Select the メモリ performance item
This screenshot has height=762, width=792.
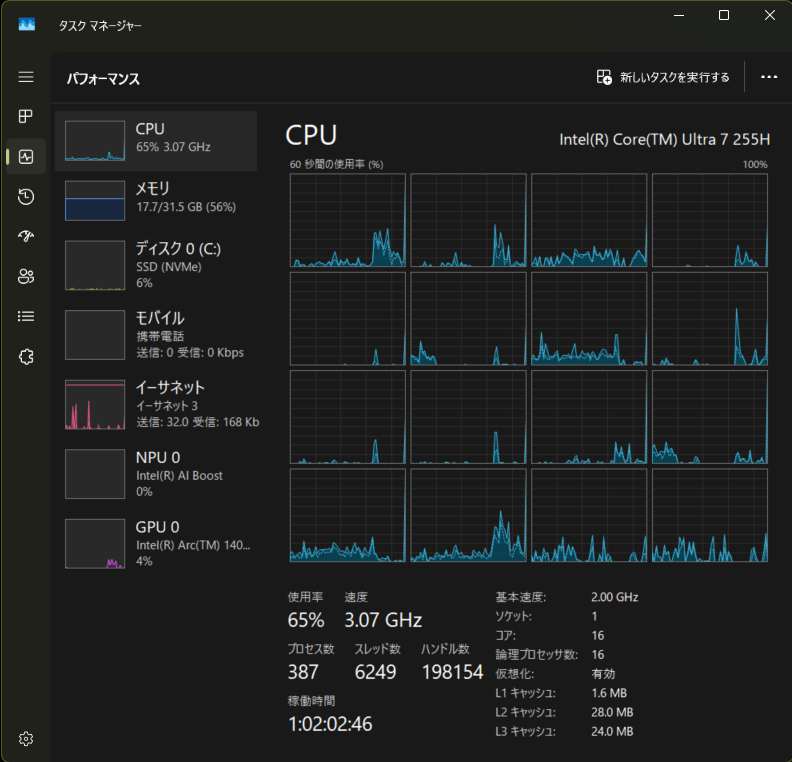156,200
